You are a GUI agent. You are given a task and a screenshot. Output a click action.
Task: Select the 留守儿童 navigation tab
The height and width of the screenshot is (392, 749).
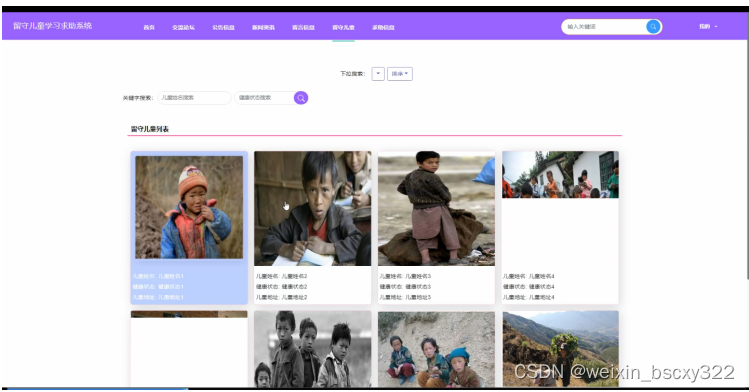pos(343,28)
